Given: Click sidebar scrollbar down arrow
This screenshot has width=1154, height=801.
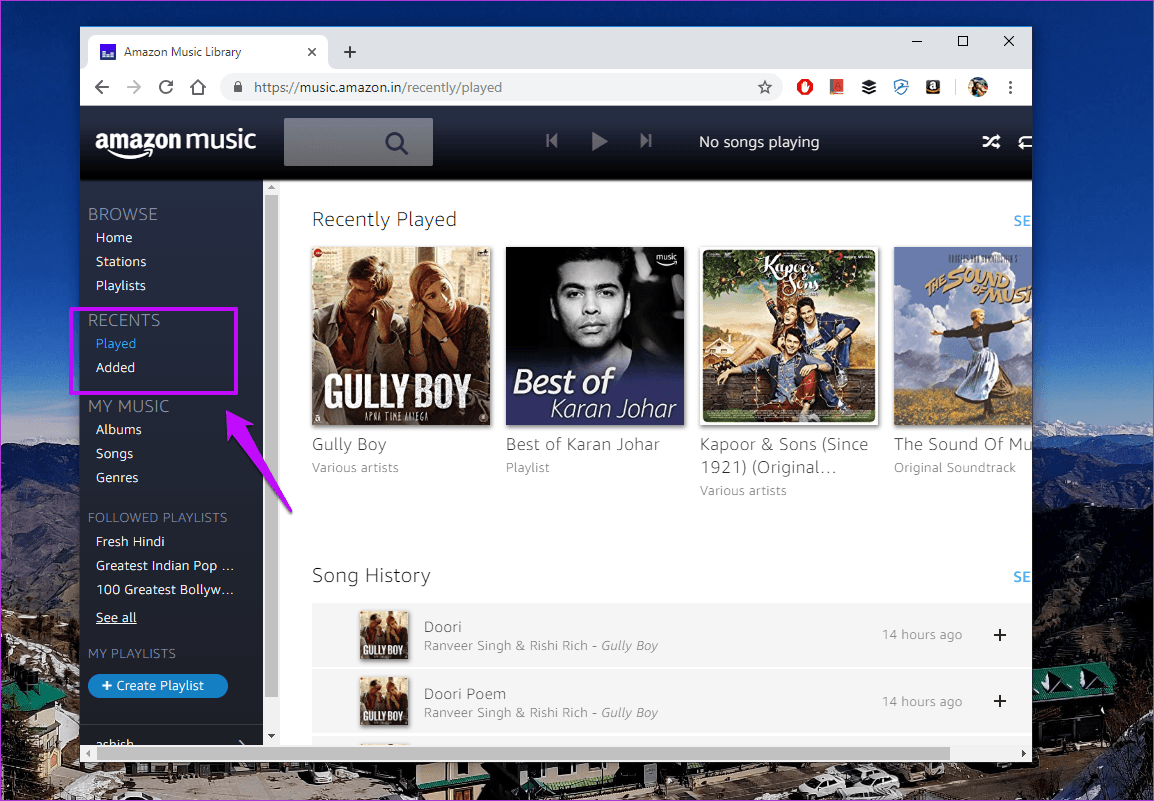Looking at the screenshot, I should click(x=271, y=736).
